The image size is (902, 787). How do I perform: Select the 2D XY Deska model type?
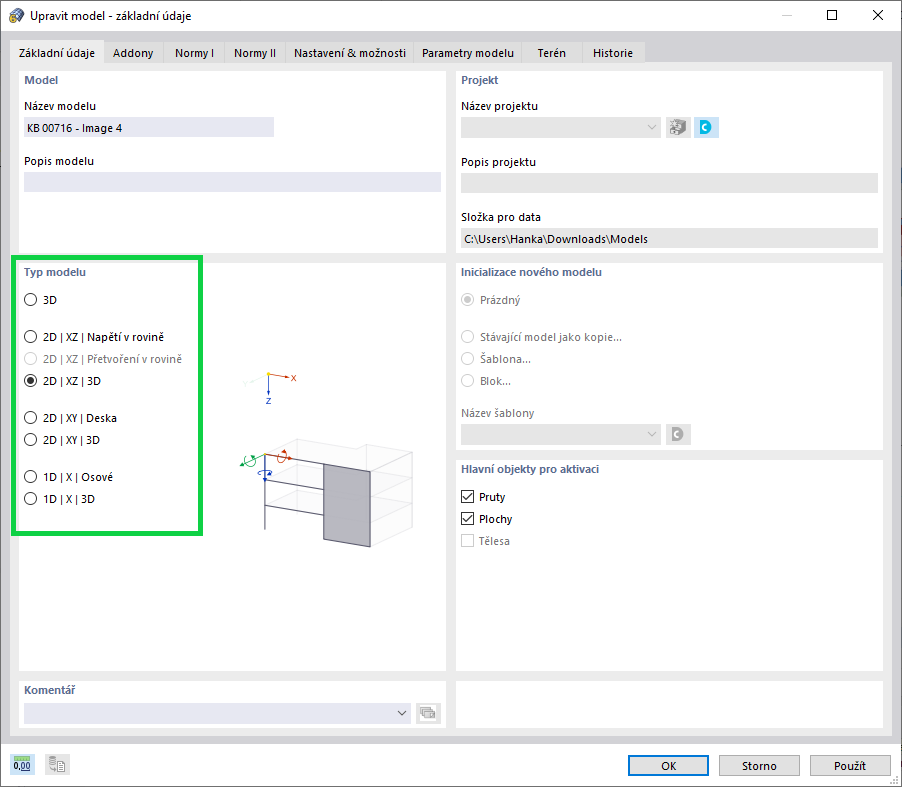(30, 417)
